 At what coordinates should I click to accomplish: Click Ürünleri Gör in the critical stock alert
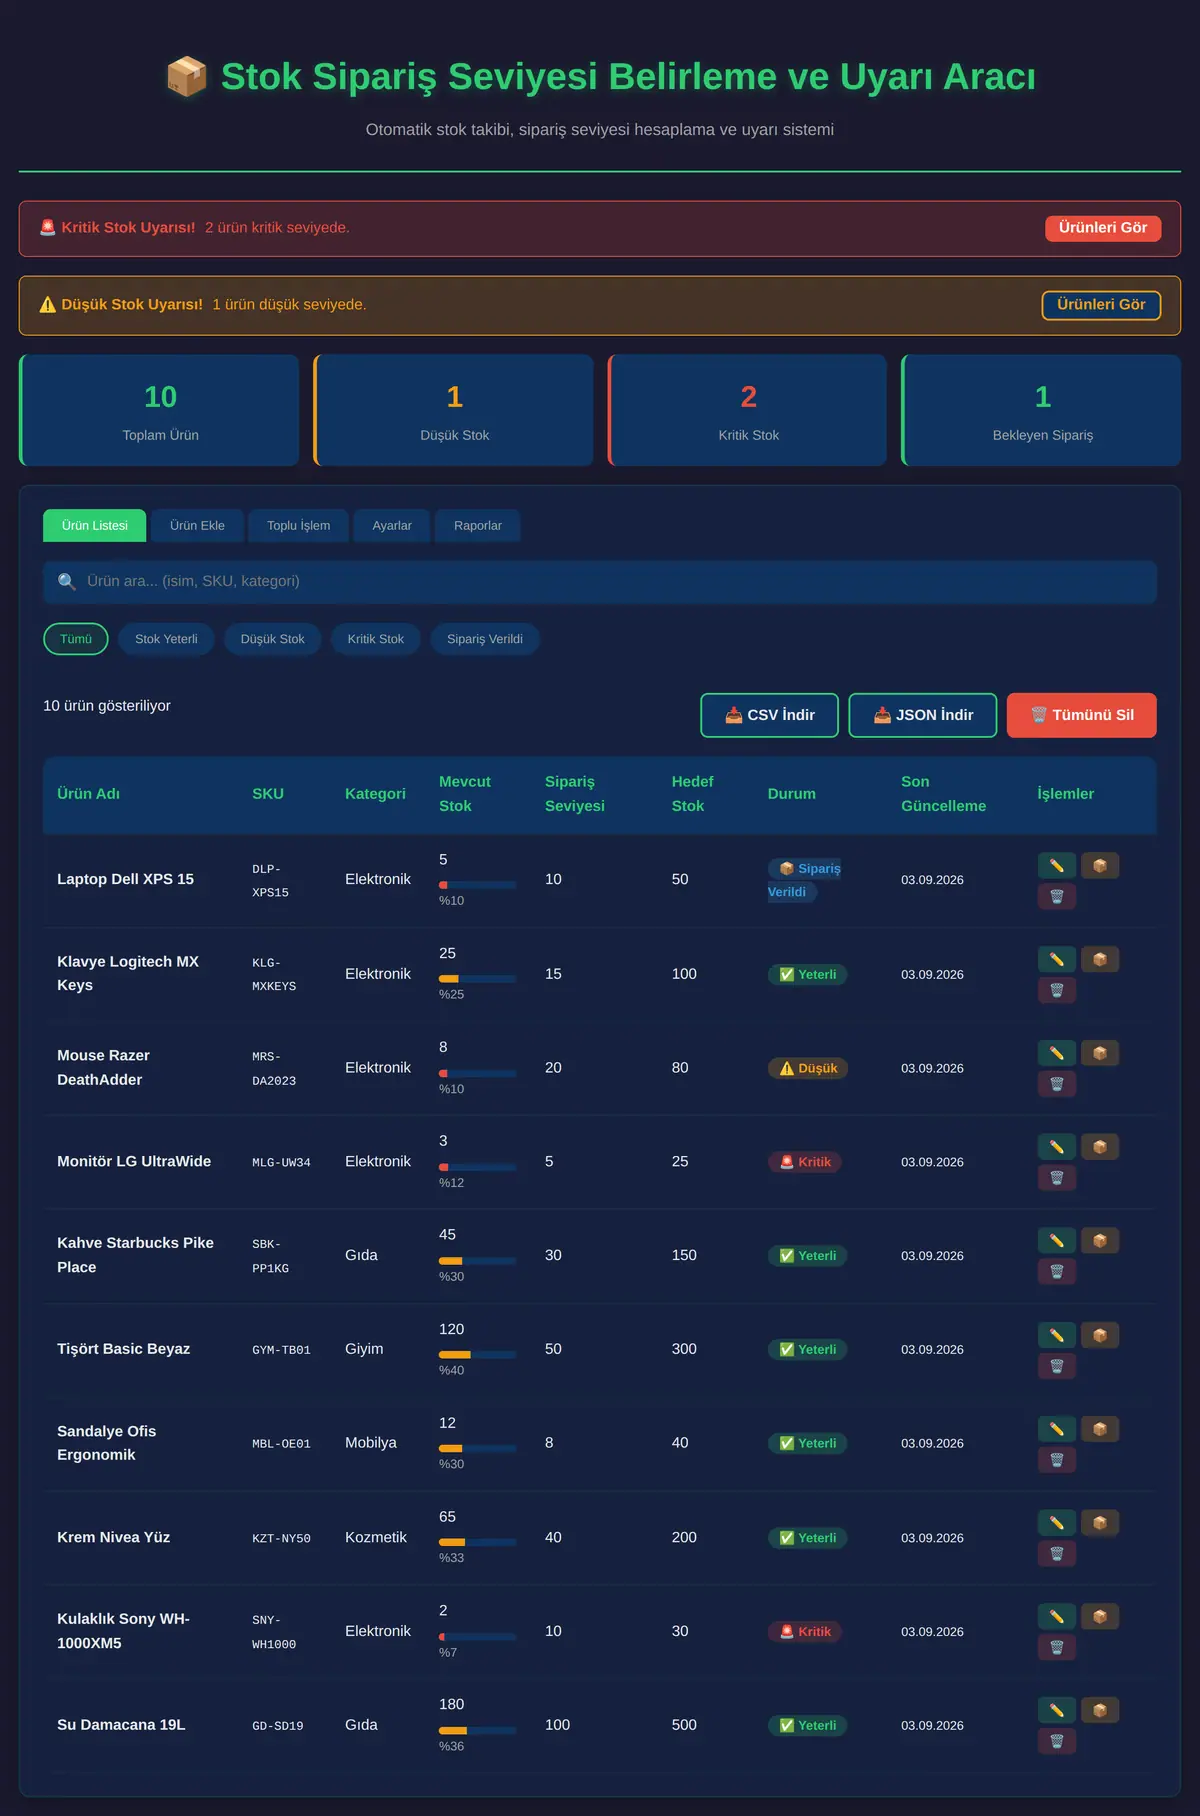(x=1103, y=228)
